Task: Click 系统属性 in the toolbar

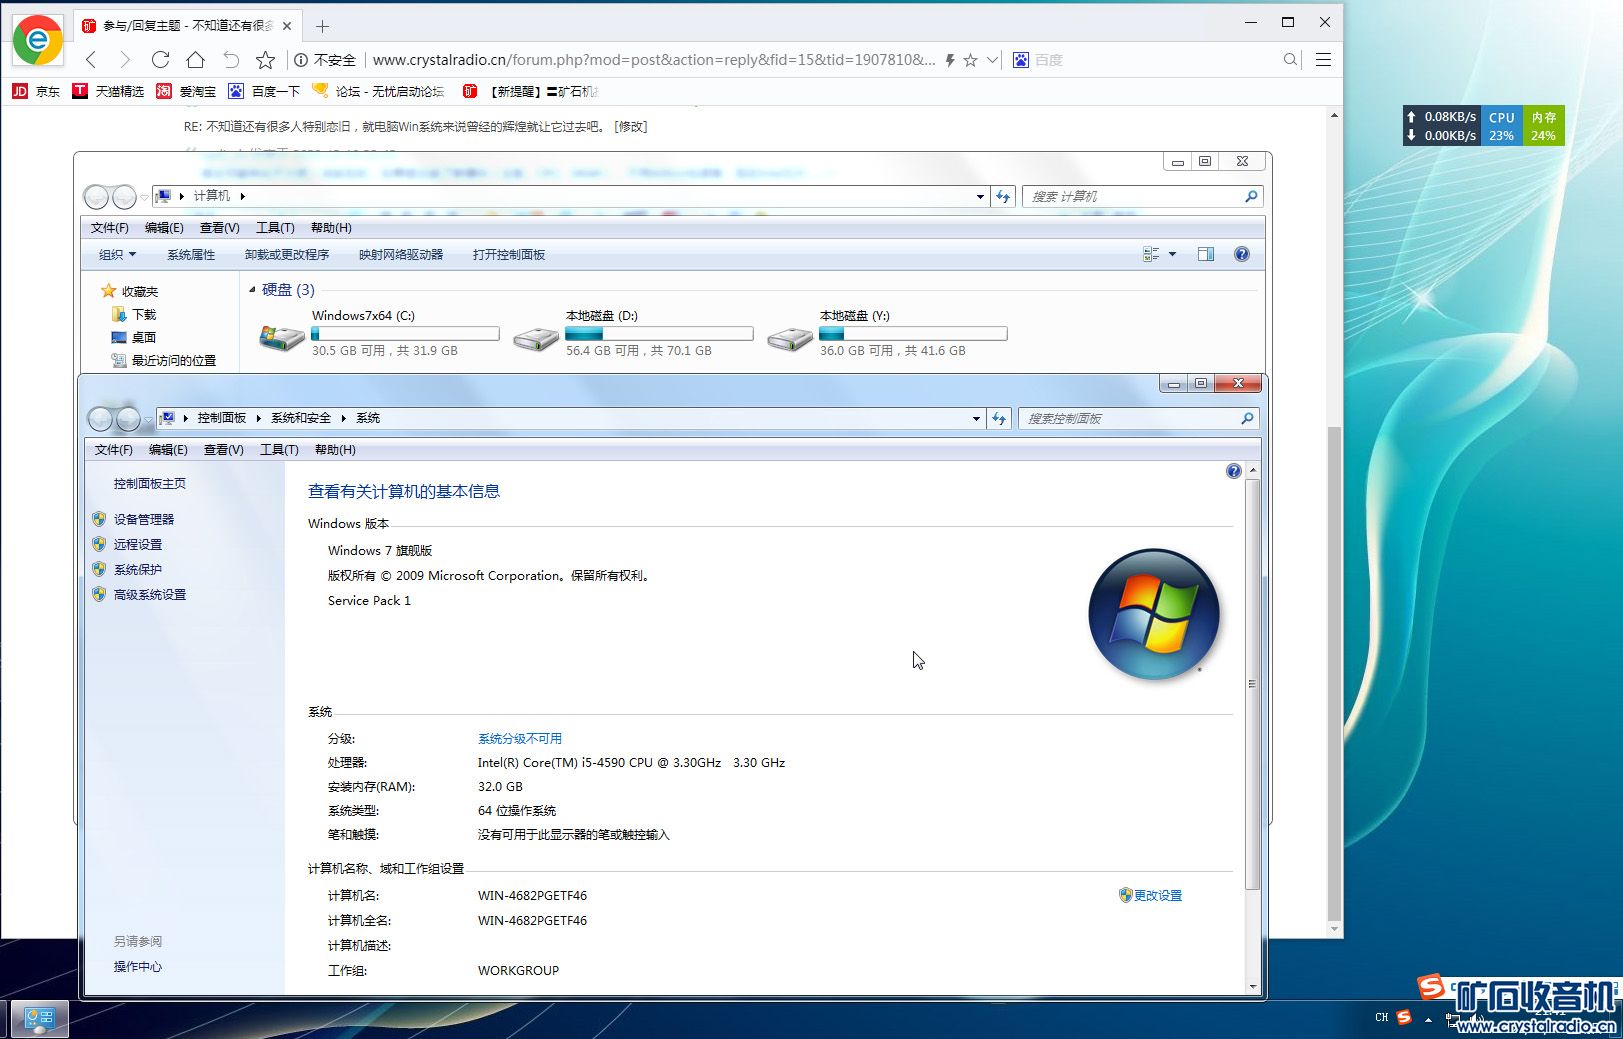Action: coord(191,255)
